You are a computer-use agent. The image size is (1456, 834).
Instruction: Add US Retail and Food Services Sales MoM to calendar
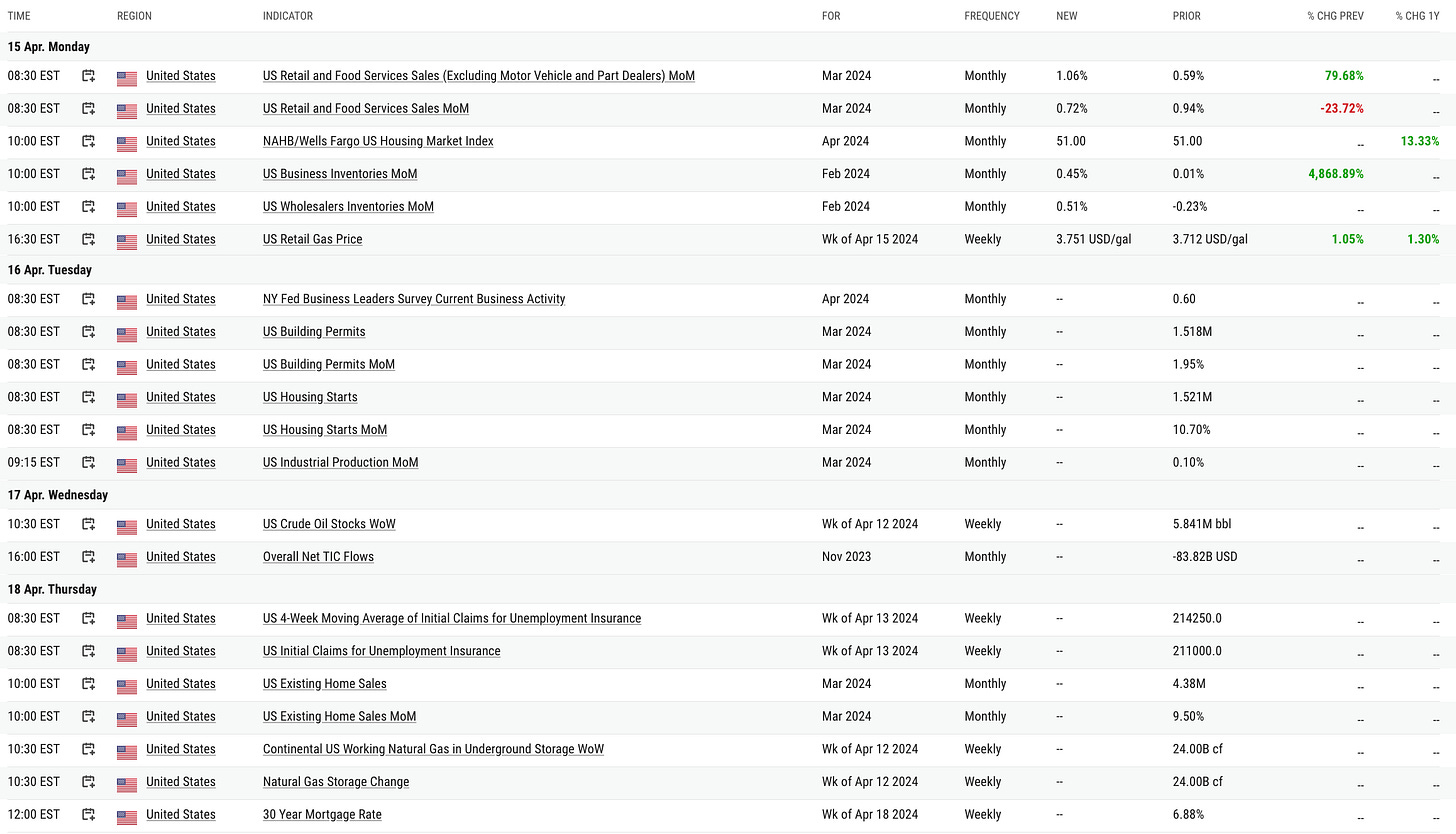point(88,108)
